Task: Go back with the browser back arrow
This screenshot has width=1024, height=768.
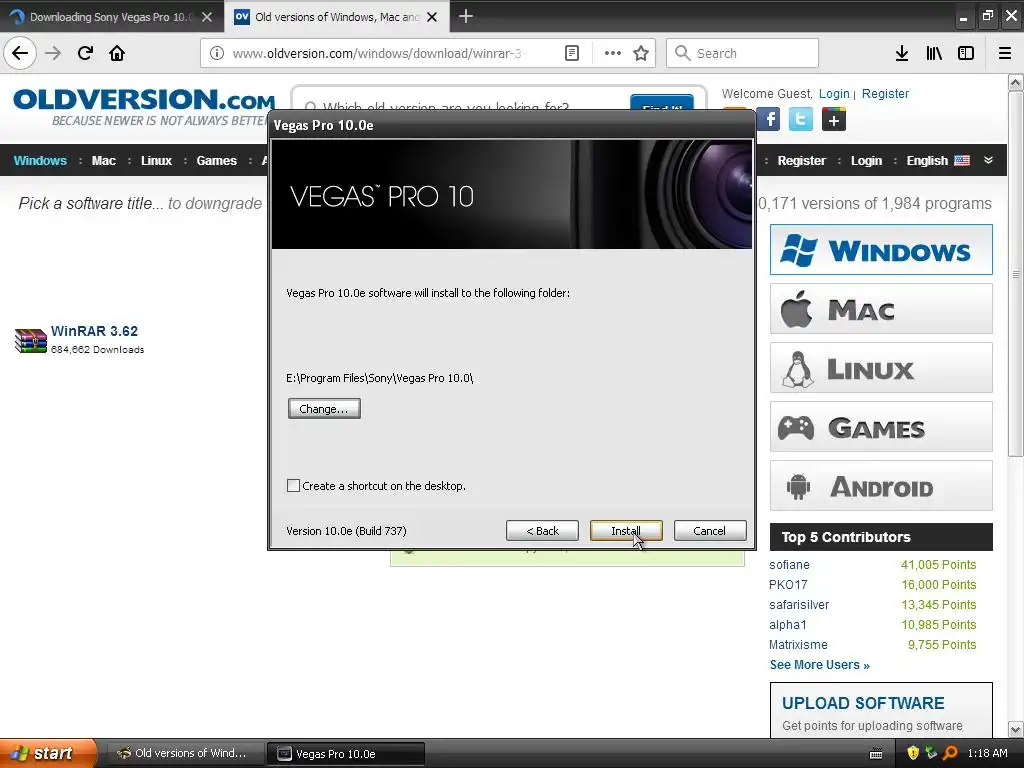Action: [20, 53]
